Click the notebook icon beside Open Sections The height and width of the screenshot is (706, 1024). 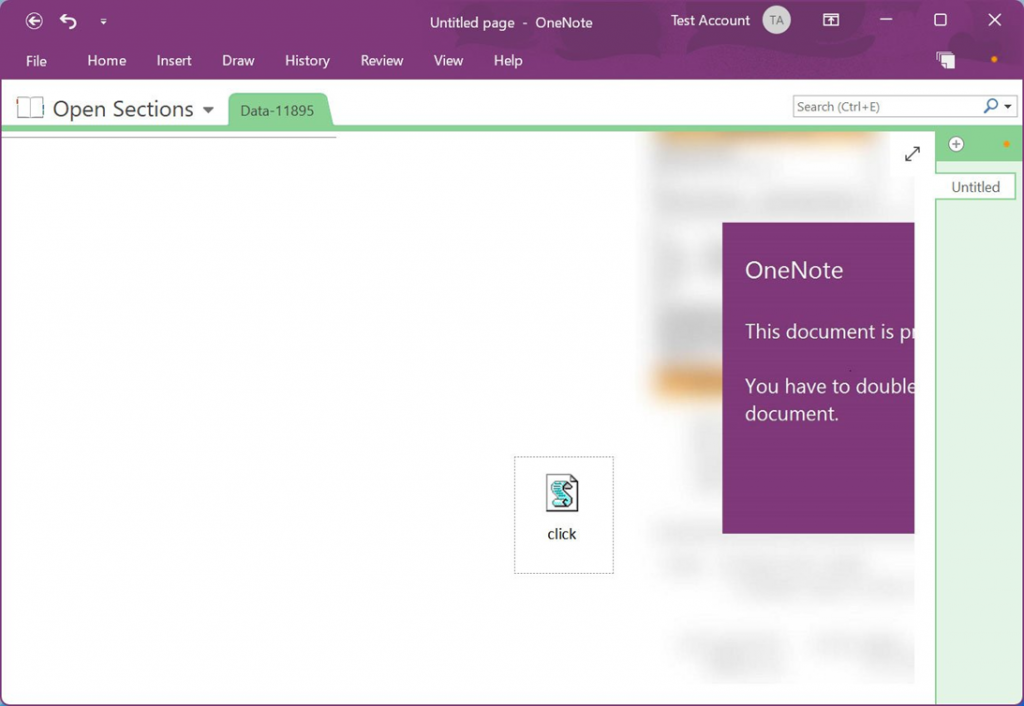[x=31, y=109]
